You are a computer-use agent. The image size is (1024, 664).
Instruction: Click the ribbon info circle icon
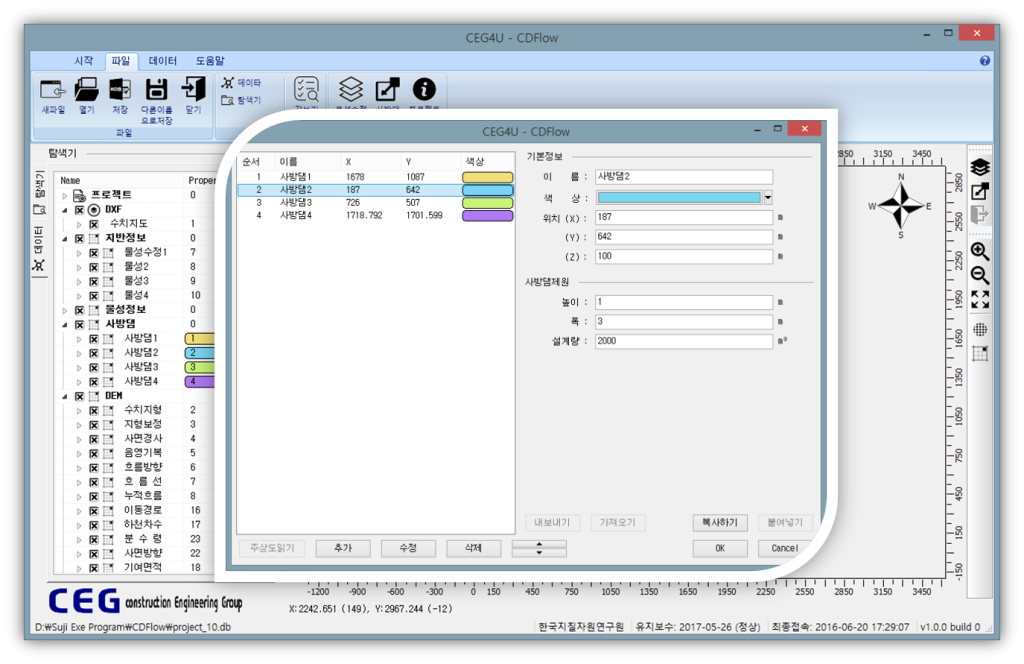pyautogui.click(x=424, y=89)
